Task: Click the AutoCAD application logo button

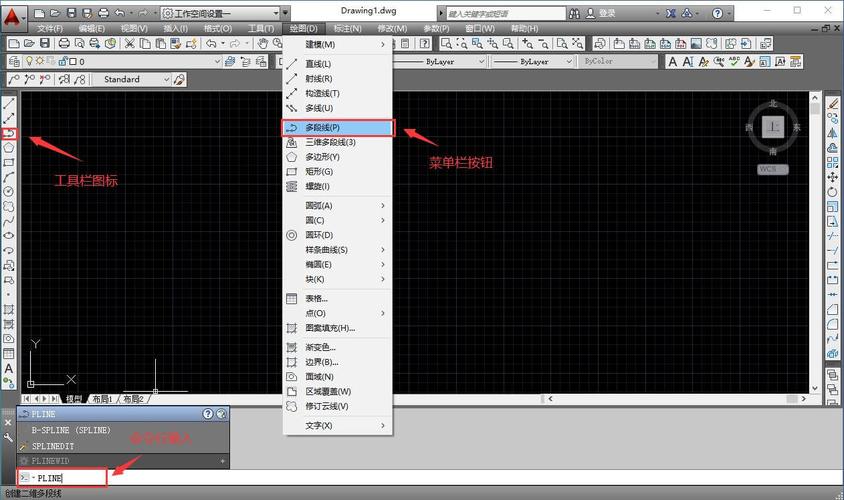Action: point(13,18)
